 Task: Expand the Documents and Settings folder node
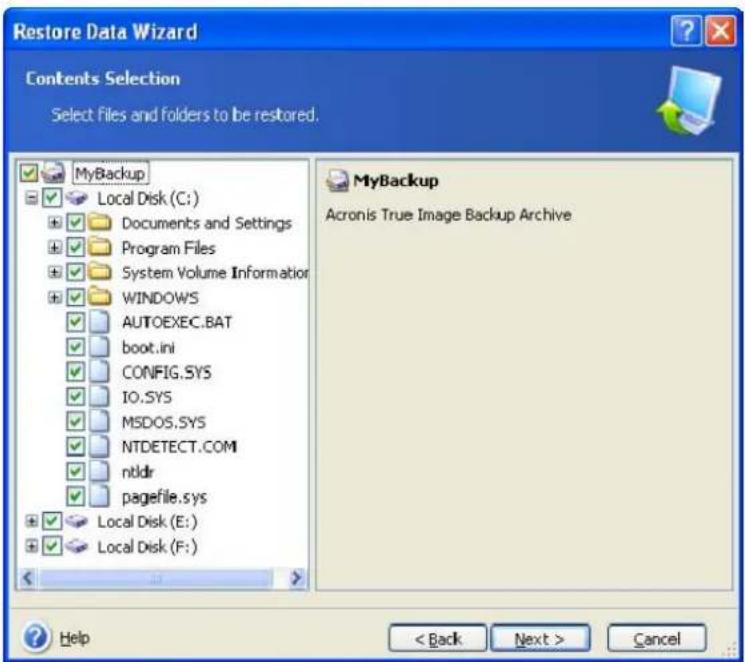pos(55,222)
